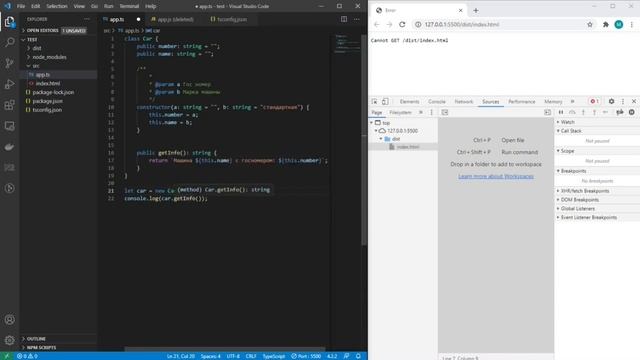Open the Selection menu
640x360 pixels.
[x=57, y=6]
